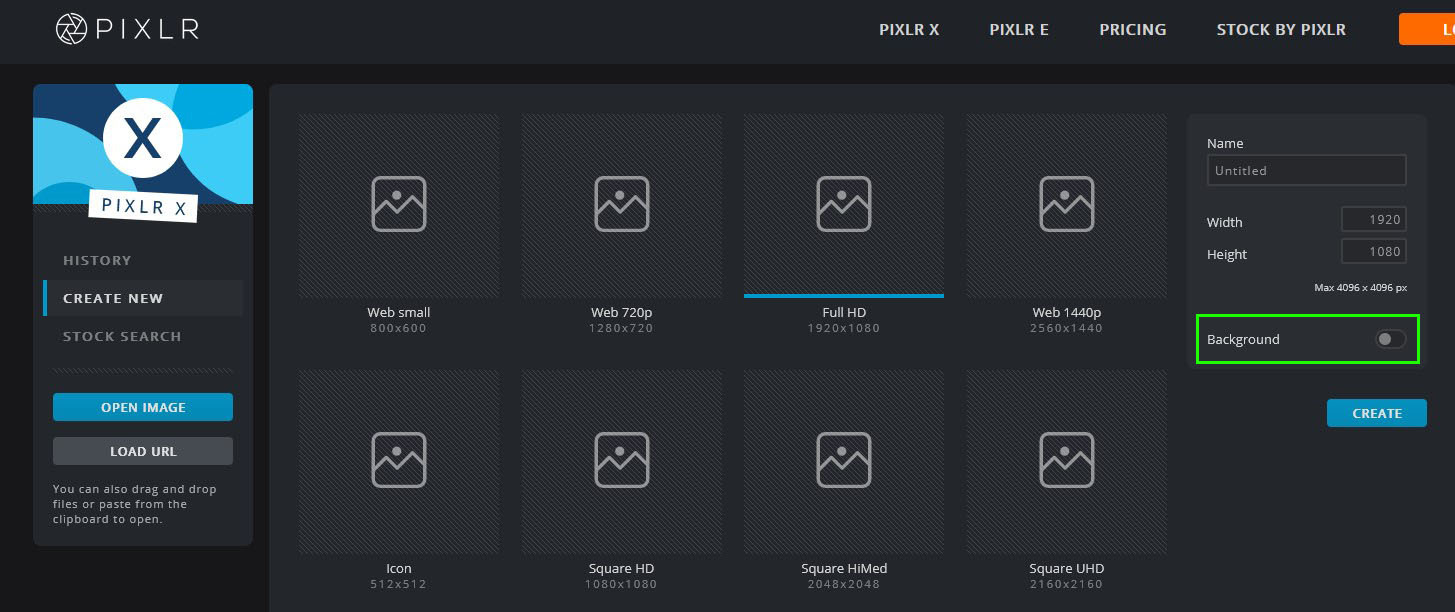Navigate to STOCK BY PIXLR
The width and height of the screenshot is (1455, 612).
(1280, 29)
